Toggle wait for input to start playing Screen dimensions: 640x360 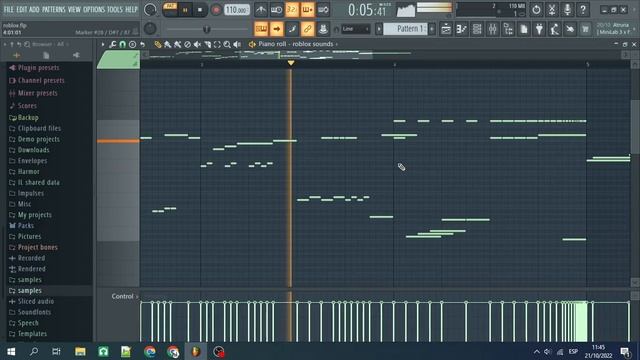(276, 9)
